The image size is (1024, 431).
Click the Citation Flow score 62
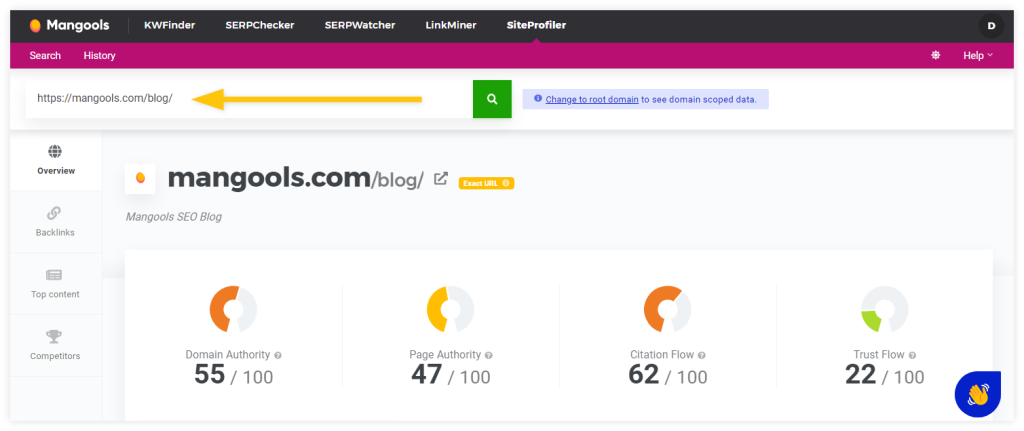click(644, 375)
